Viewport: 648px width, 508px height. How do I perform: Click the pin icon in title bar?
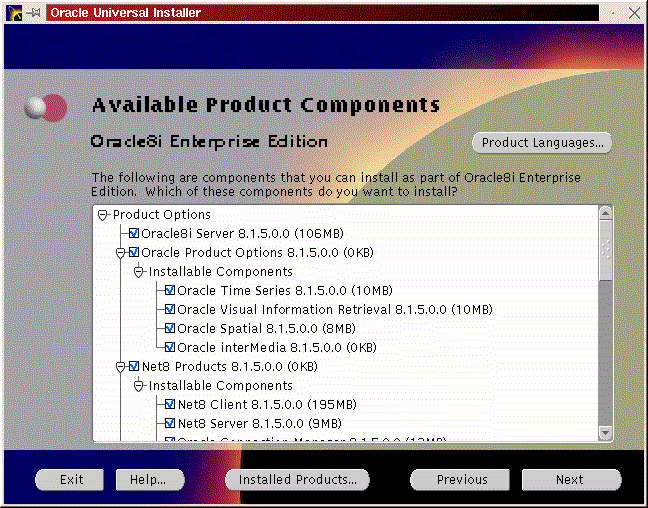31,13
